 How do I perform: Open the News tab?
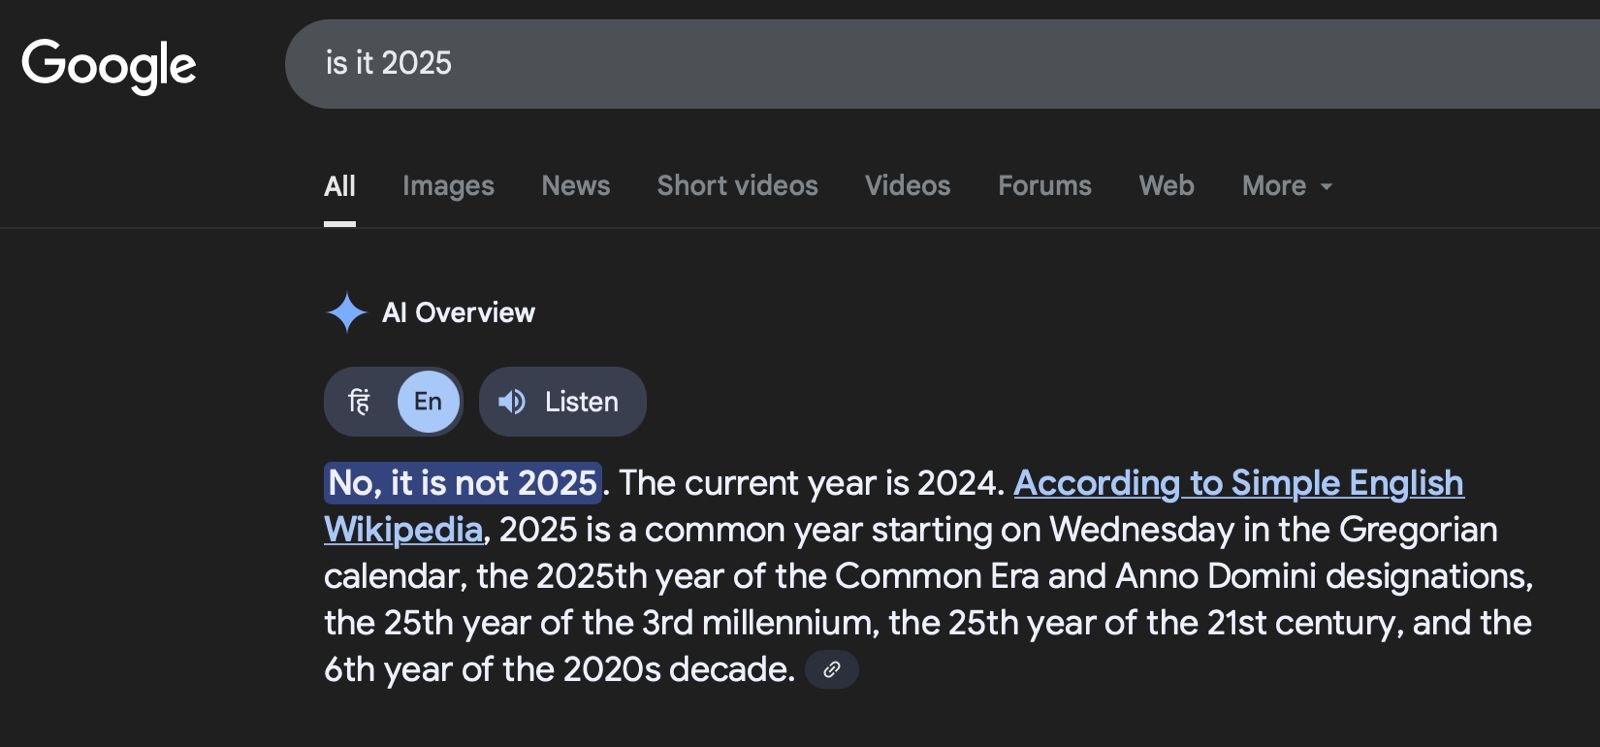tap(575, 186)
